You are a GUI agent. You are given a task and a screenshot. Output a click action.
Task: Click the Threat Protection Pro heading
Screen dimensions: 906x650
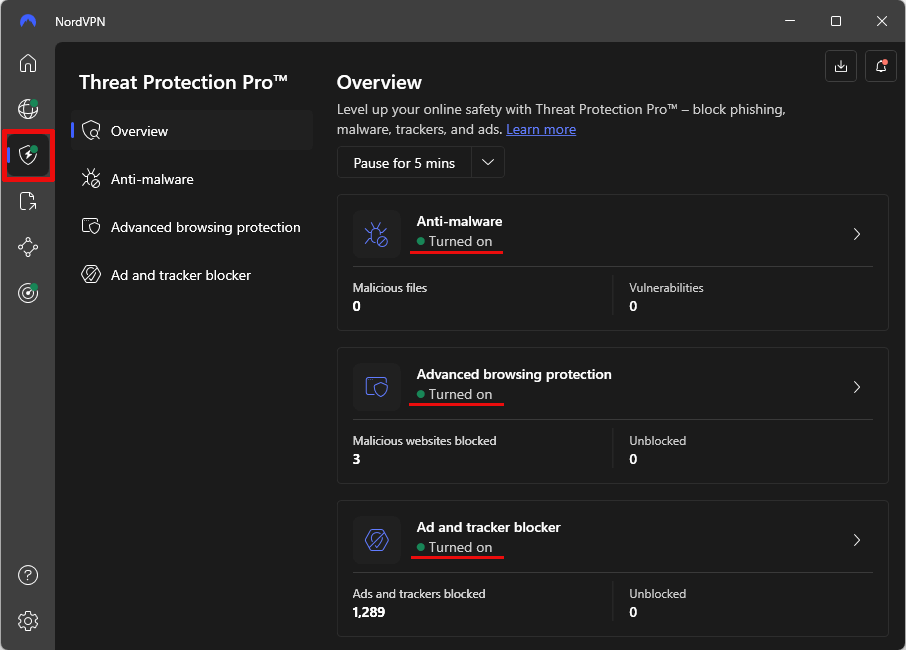[183, 82]
